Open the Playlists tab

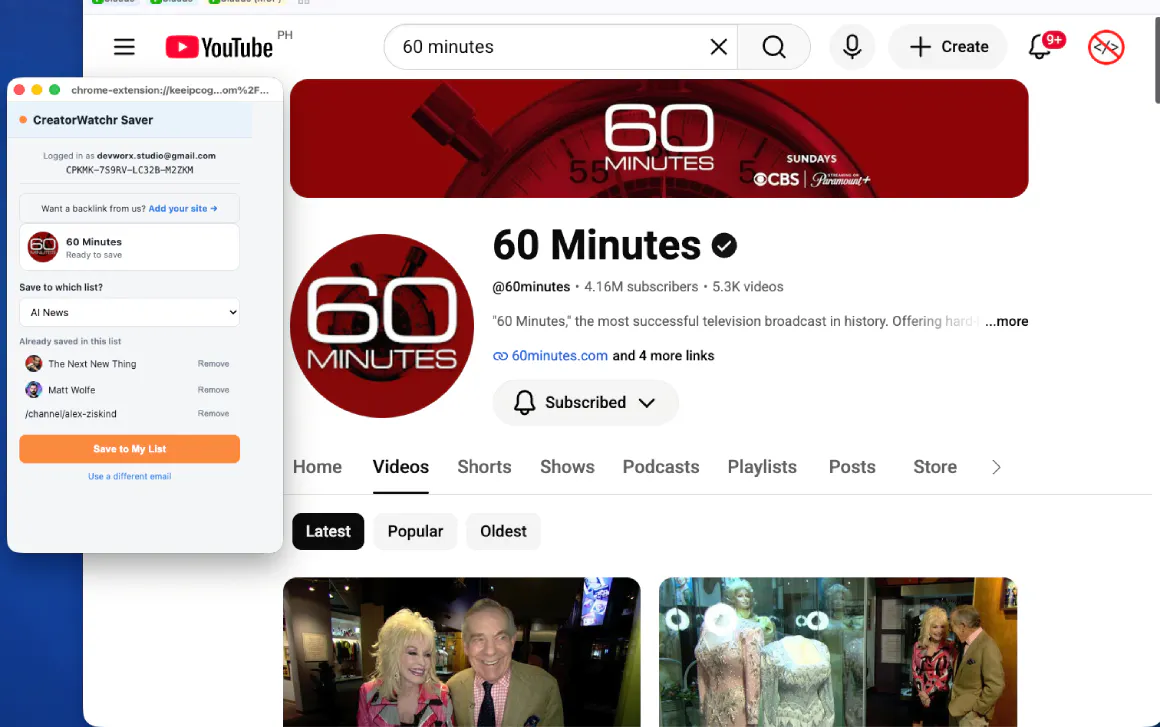pyautogui.click(x=762, y=467)
